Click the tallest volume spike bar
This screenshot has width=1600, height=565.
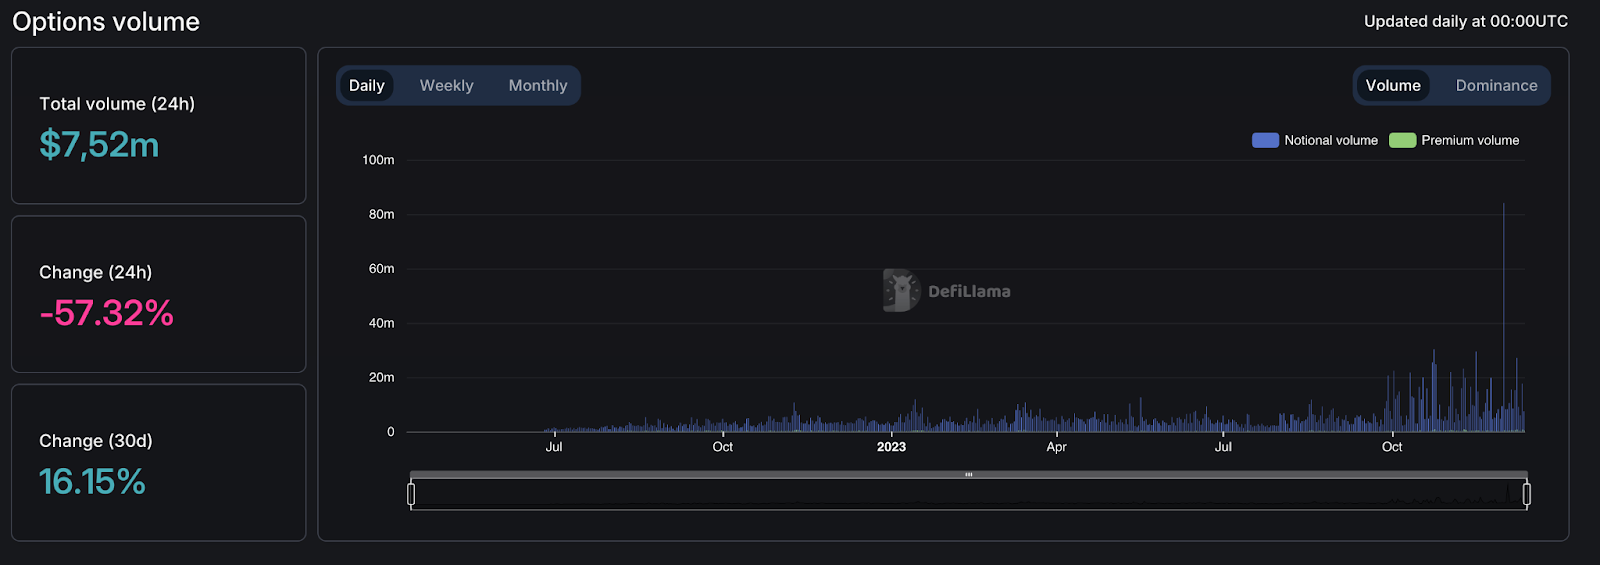point(1503,318)
